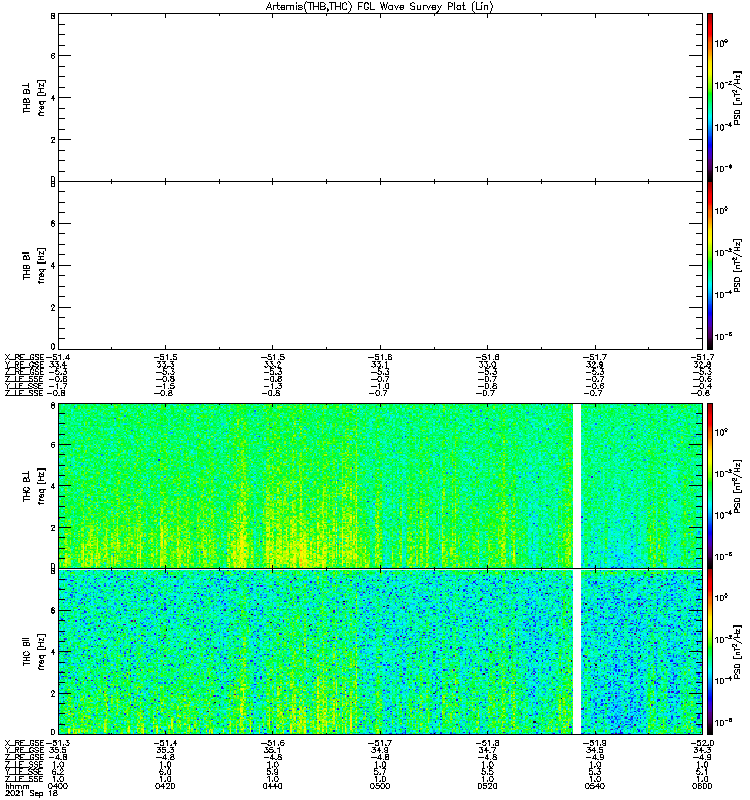
Task: Click the 6 Hz tick label on THB B⊥ axis
Action: coord(53,56)
